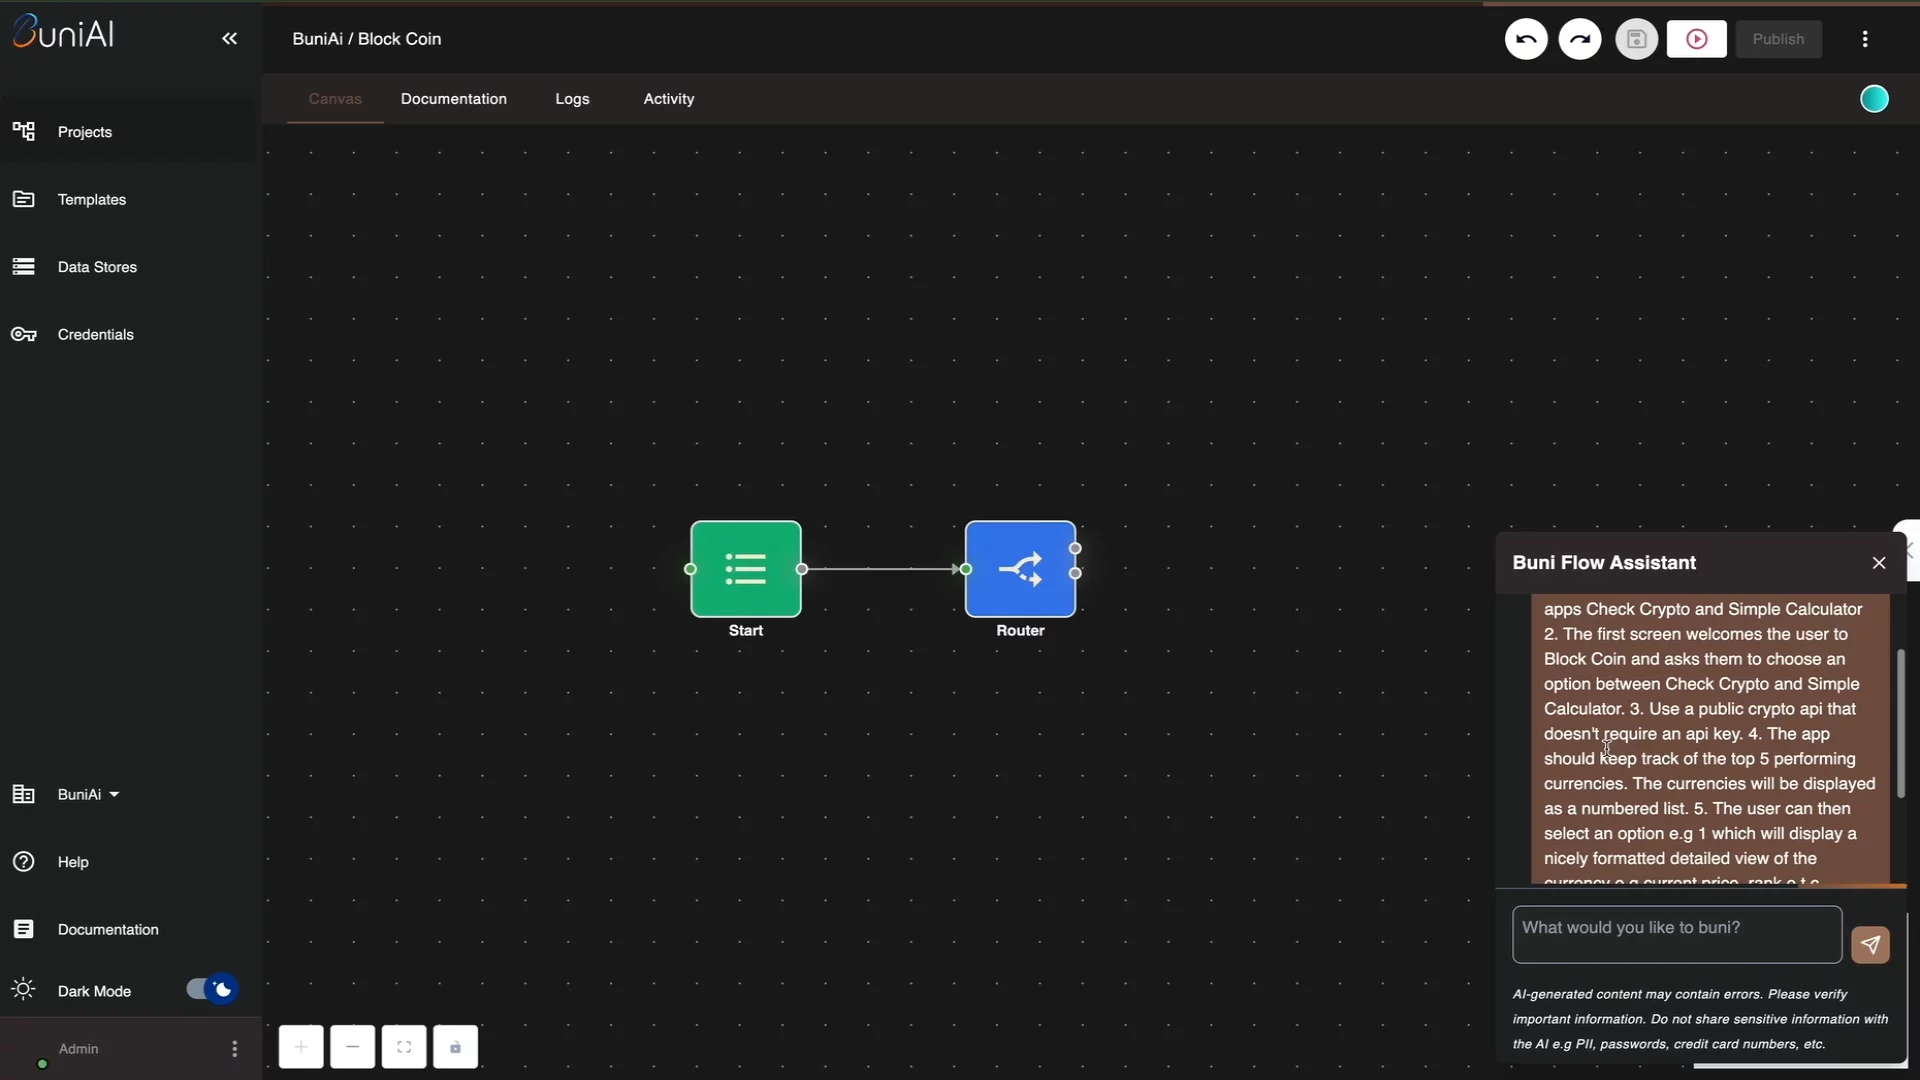This screenshot has height=1080, width=1920.
Task: Zoom in with canvas plus button
Action: coord(301,1047)
